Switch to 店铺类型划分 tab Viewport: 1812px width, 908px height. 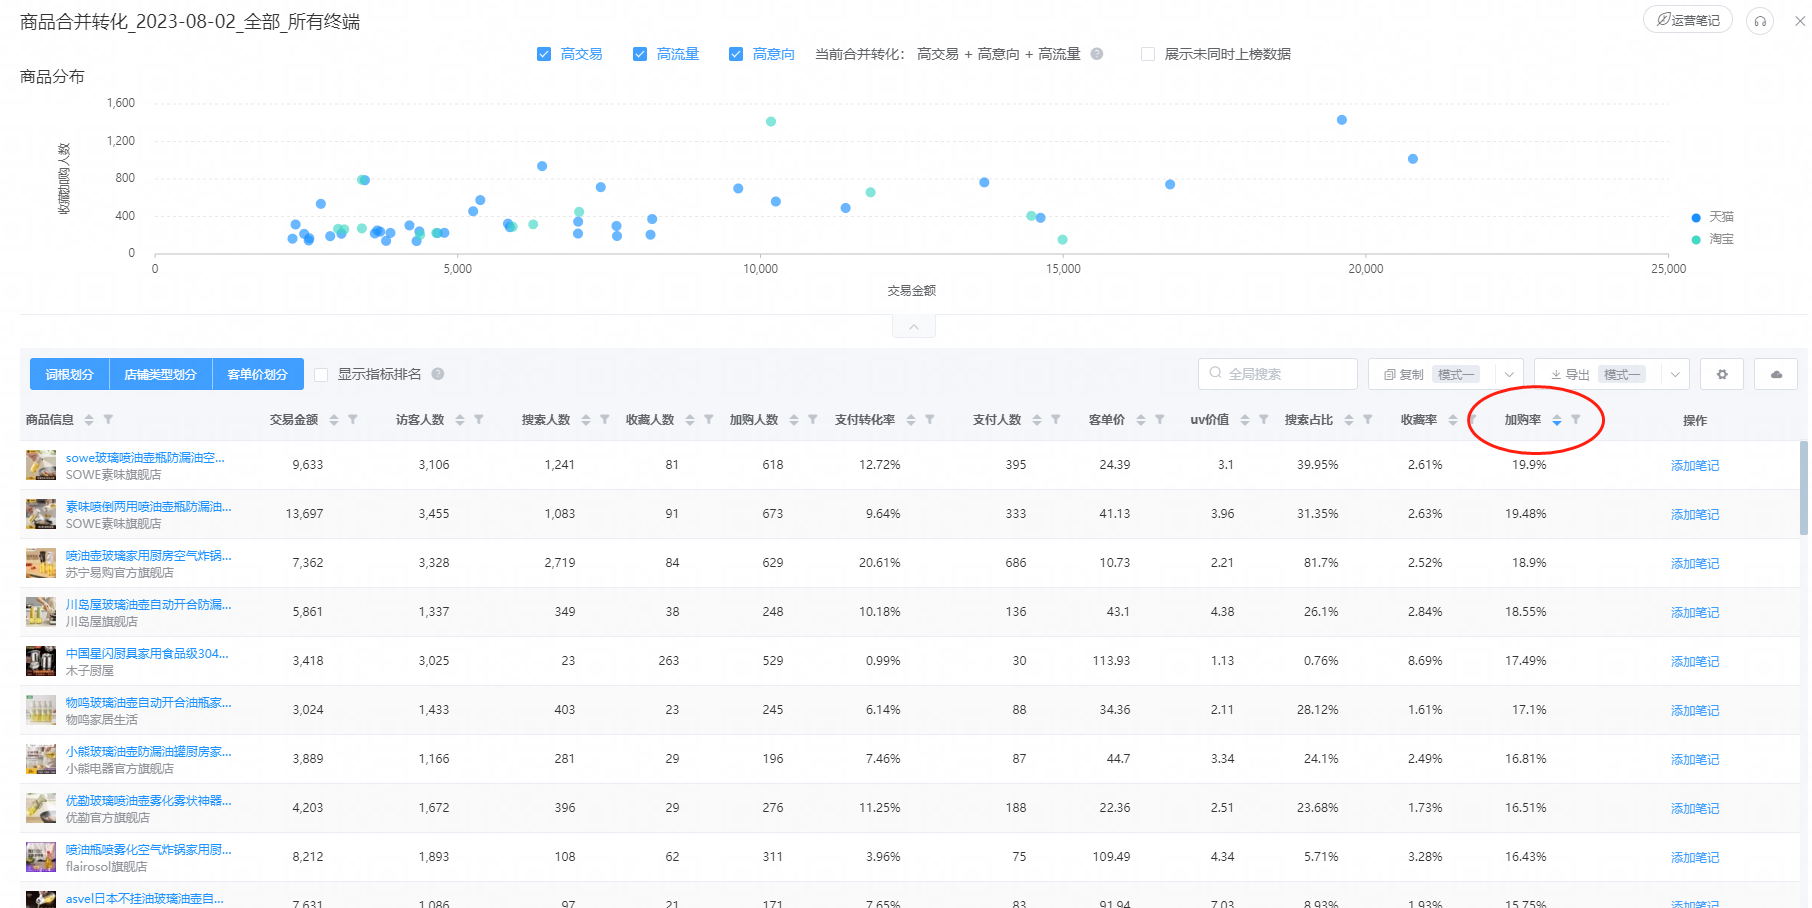[161, 374]
